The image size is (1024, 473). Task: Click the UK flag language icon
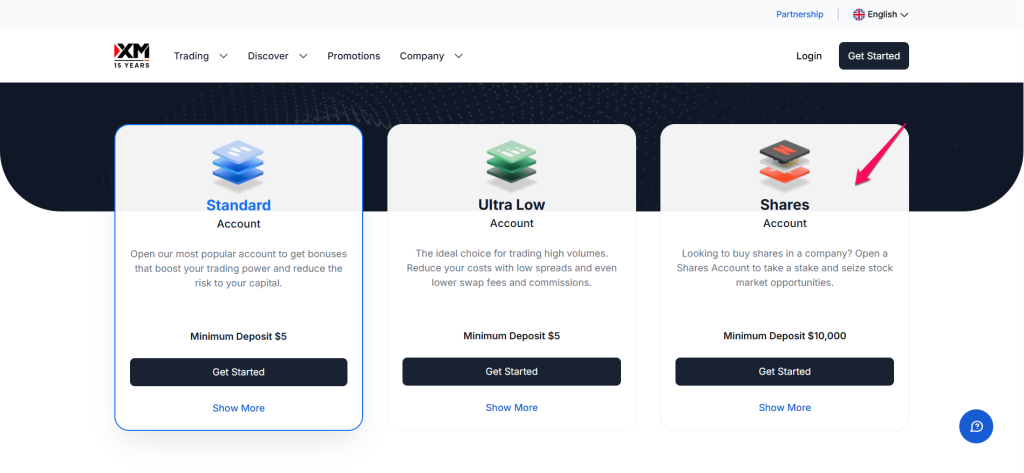pyautogui.click(x=858, y=15)
